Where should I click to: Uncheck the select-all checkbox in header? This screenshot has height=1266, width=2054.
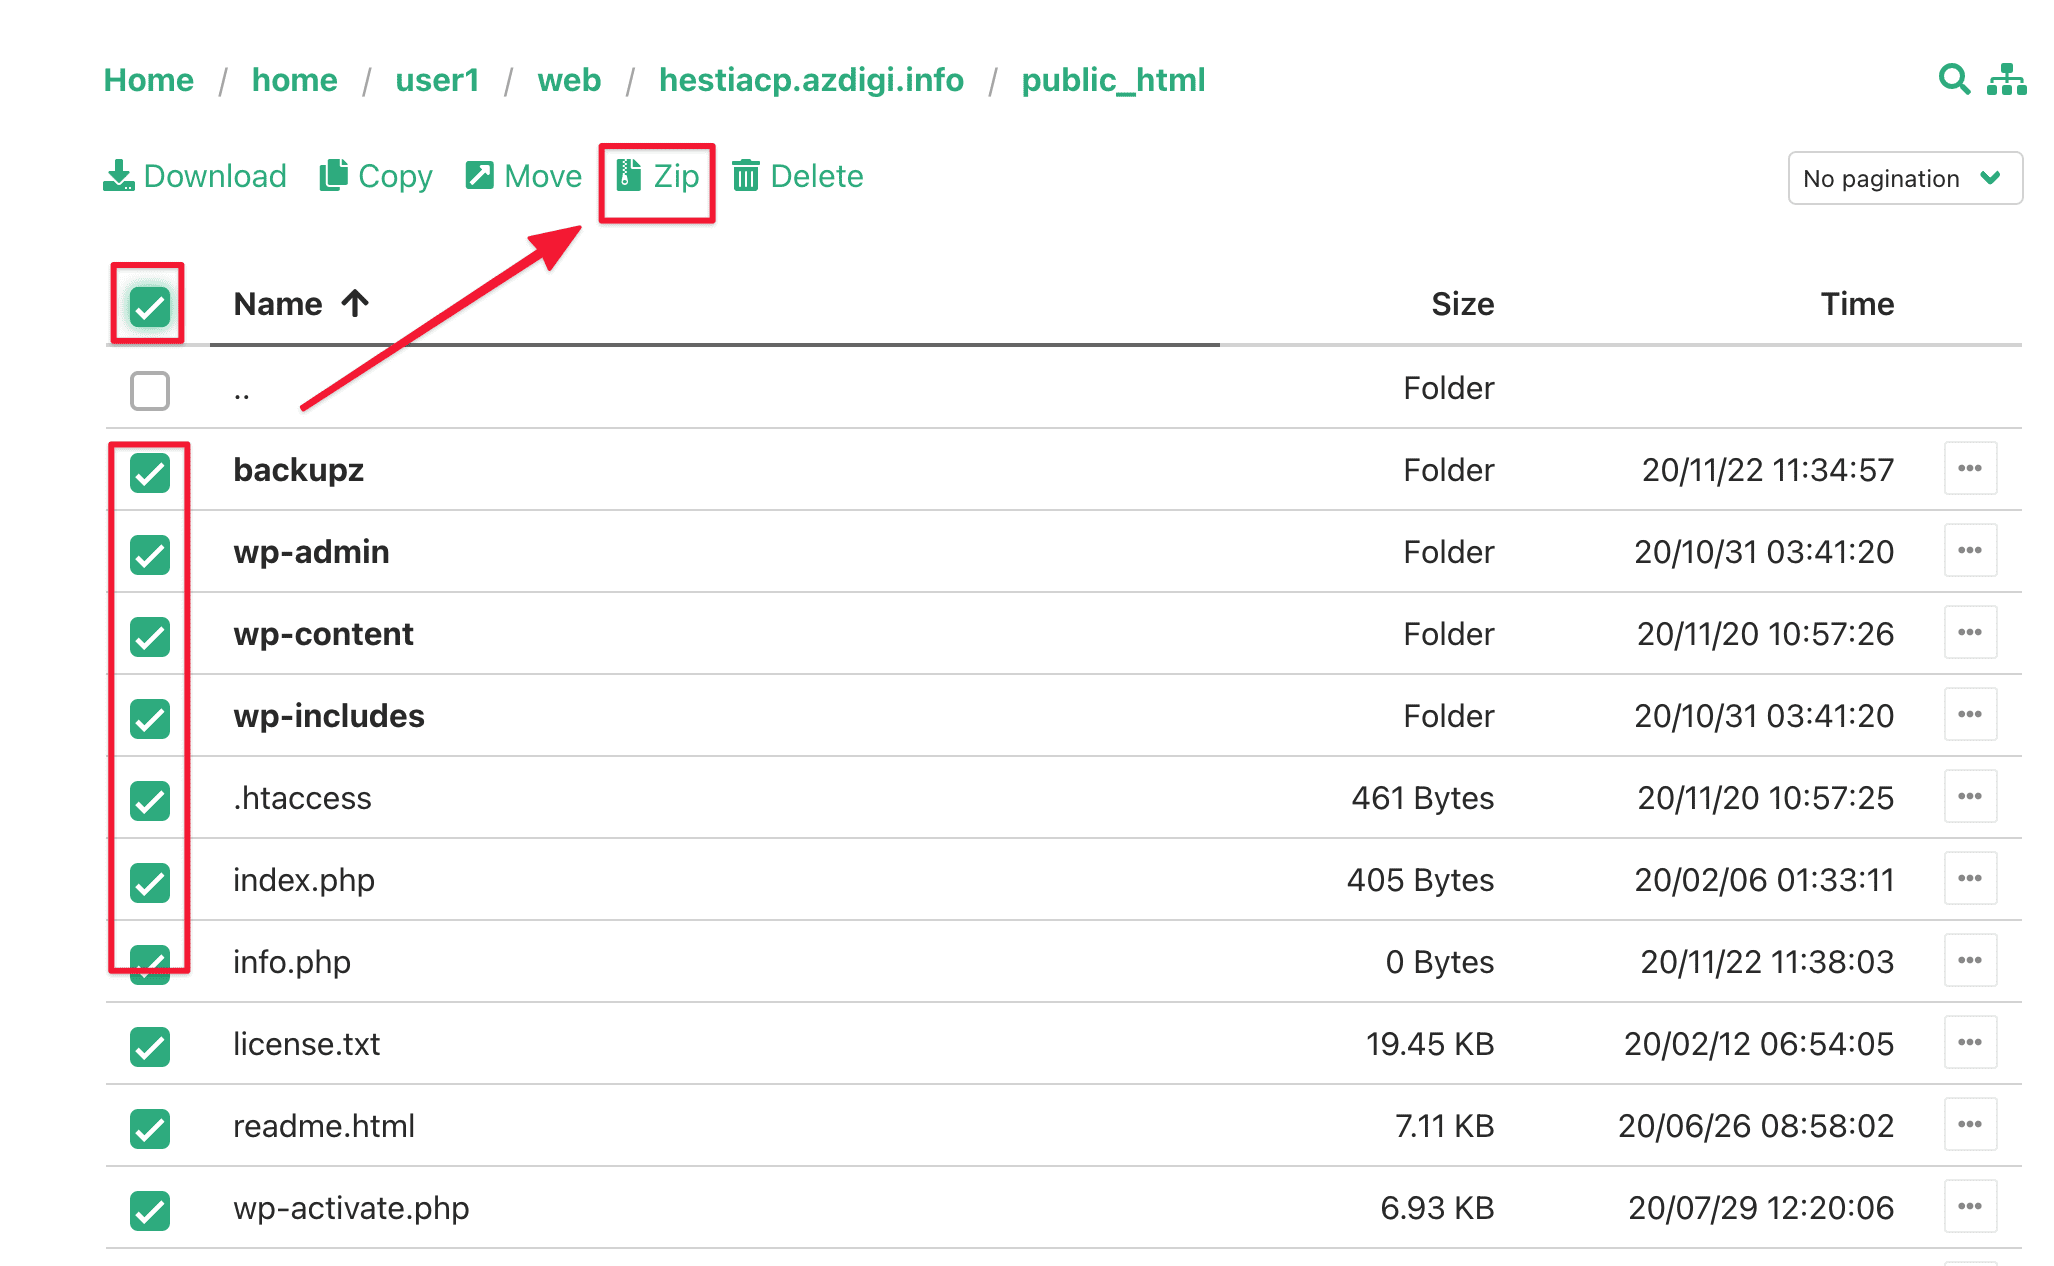(150, 306)
